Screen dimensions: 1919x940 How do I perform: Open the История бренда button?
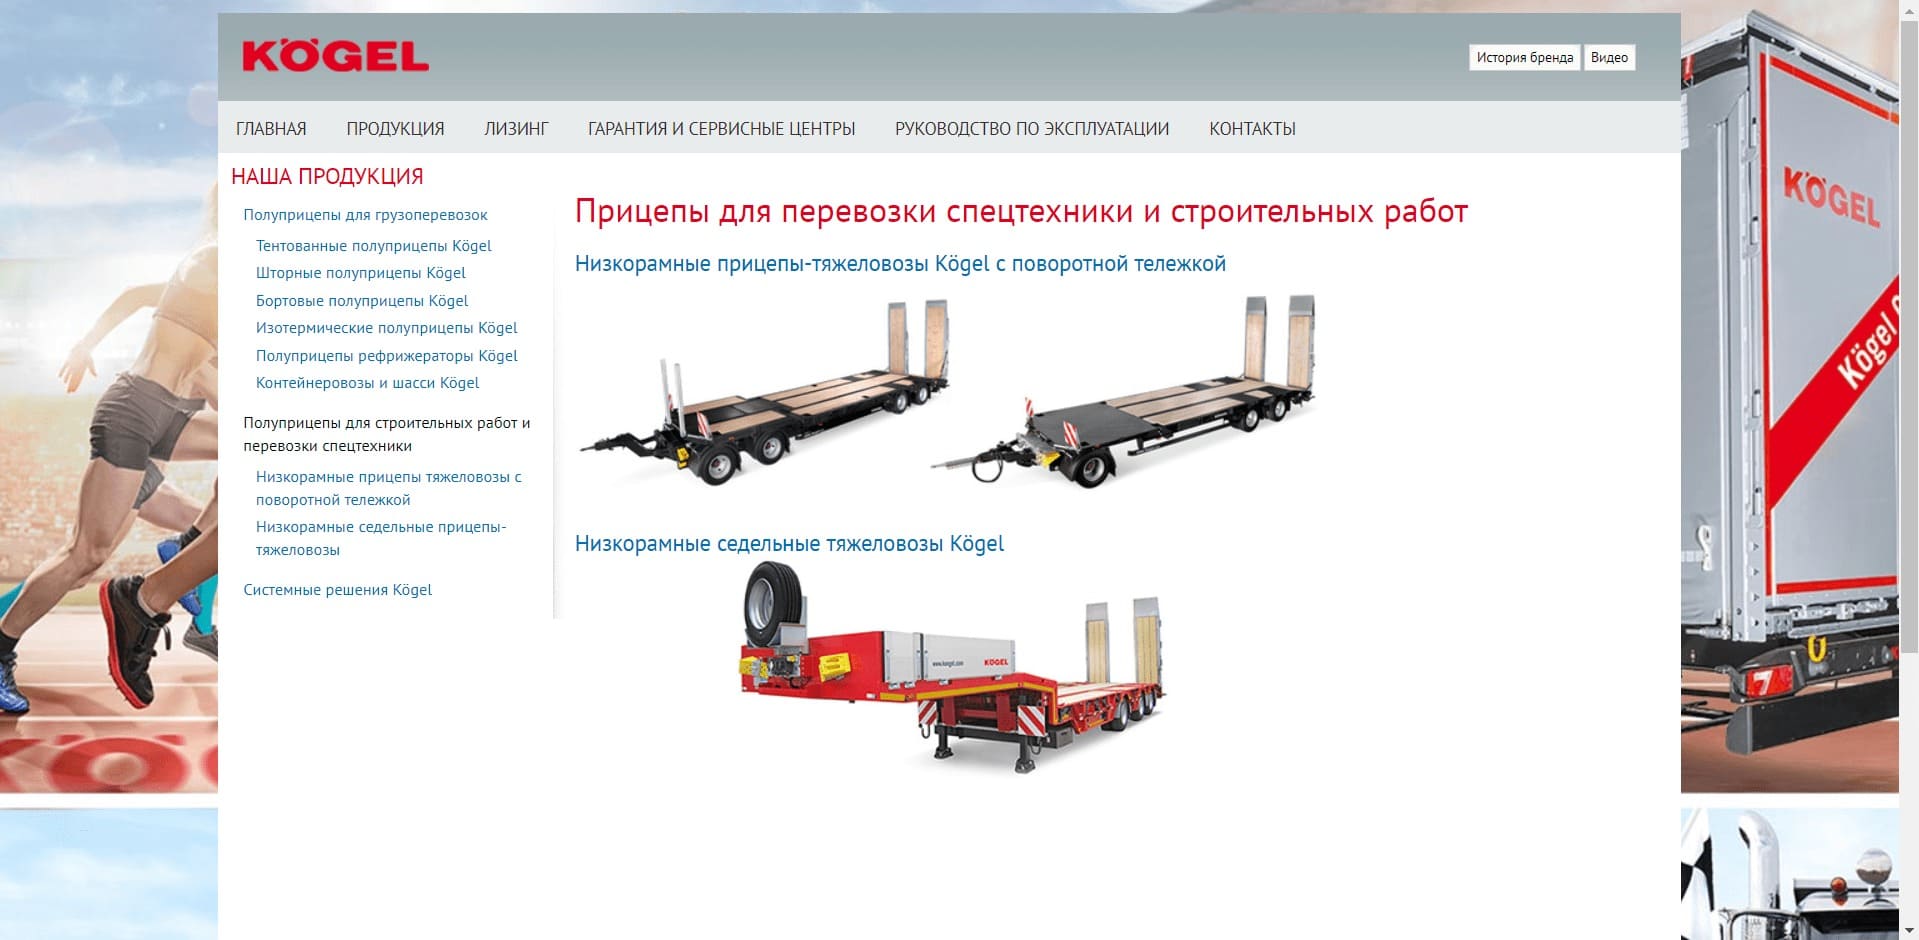click(x=1525, y=58)
